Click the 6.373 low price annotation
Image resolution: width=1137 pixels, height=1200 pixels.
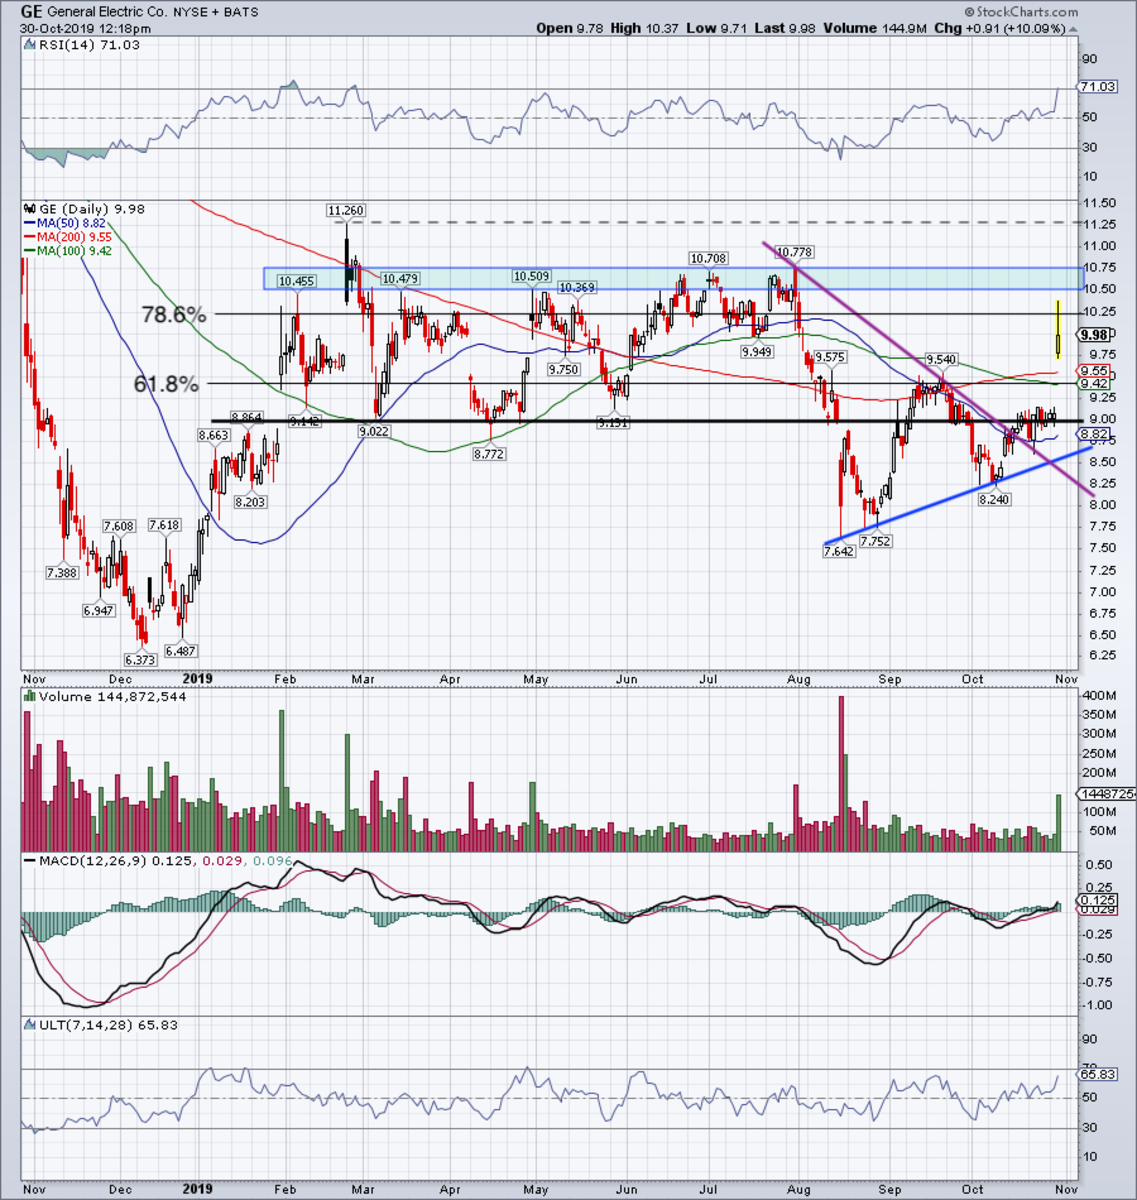pyautogui.click(x=140, y=660)
